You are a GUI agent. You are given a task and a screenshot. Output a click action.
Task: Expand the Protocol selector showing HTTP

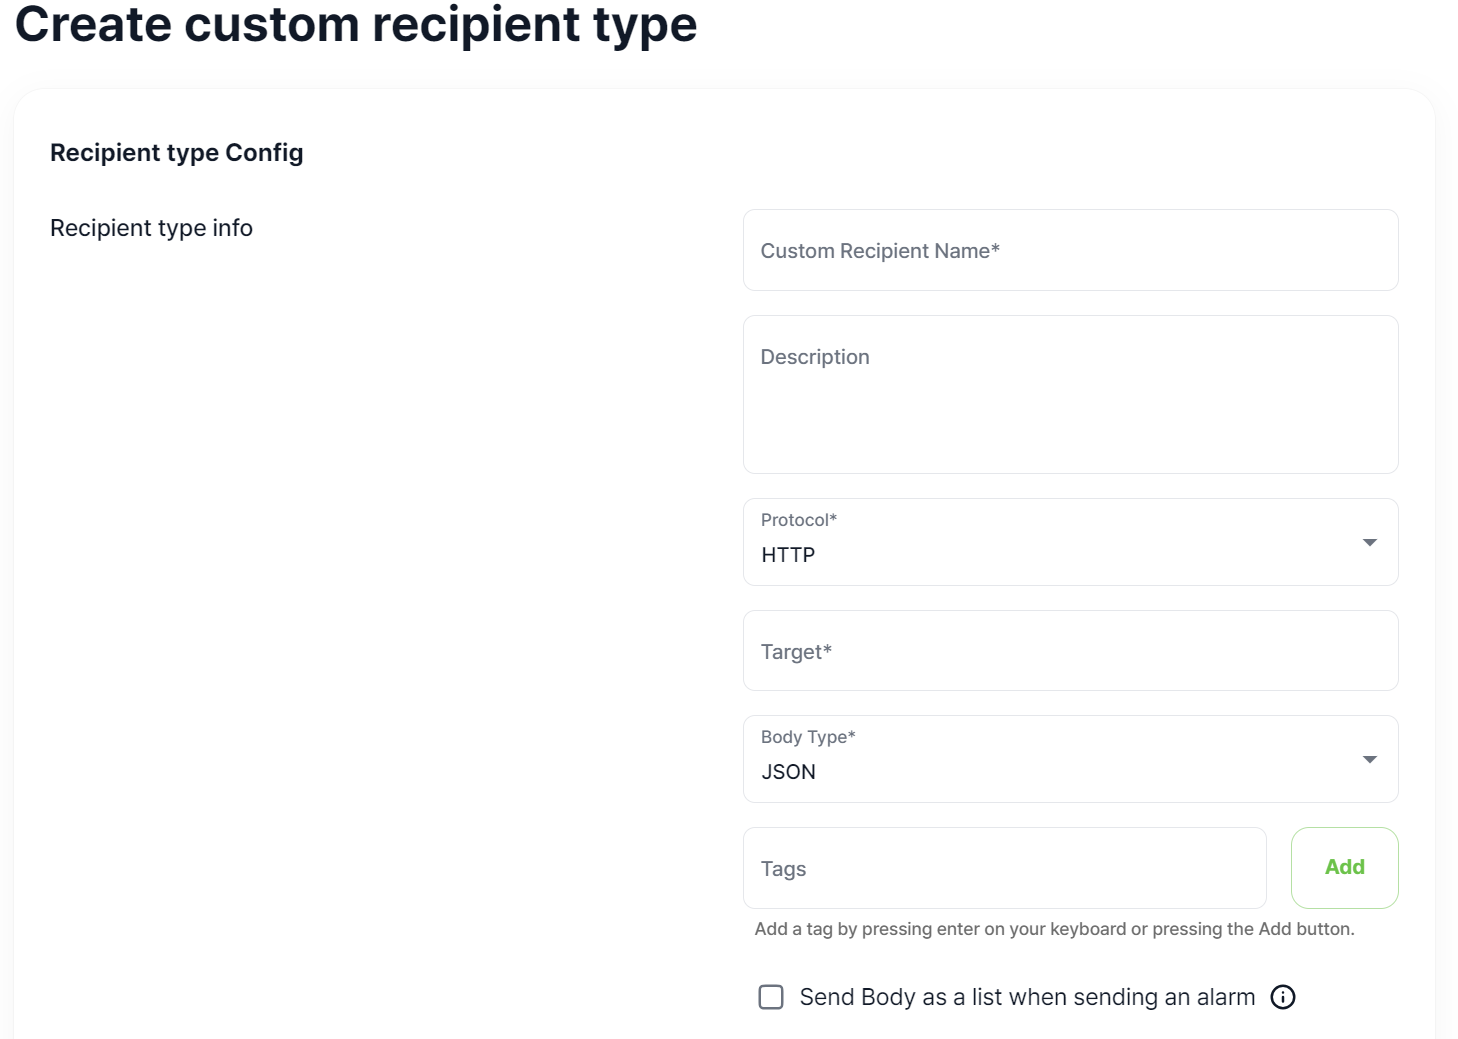[x=1070, y=543]
